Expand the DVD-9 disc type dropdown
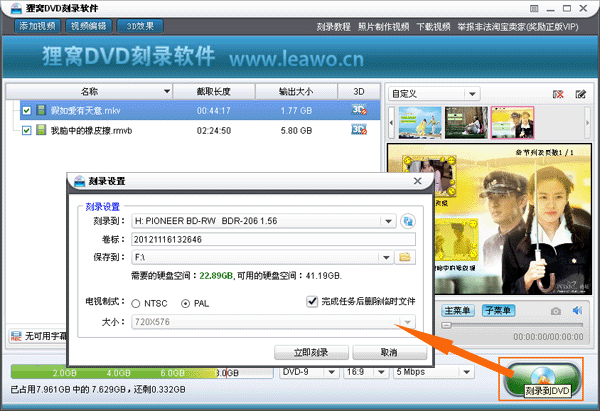Viewport: 600px width, 411px height. point(331,372)
